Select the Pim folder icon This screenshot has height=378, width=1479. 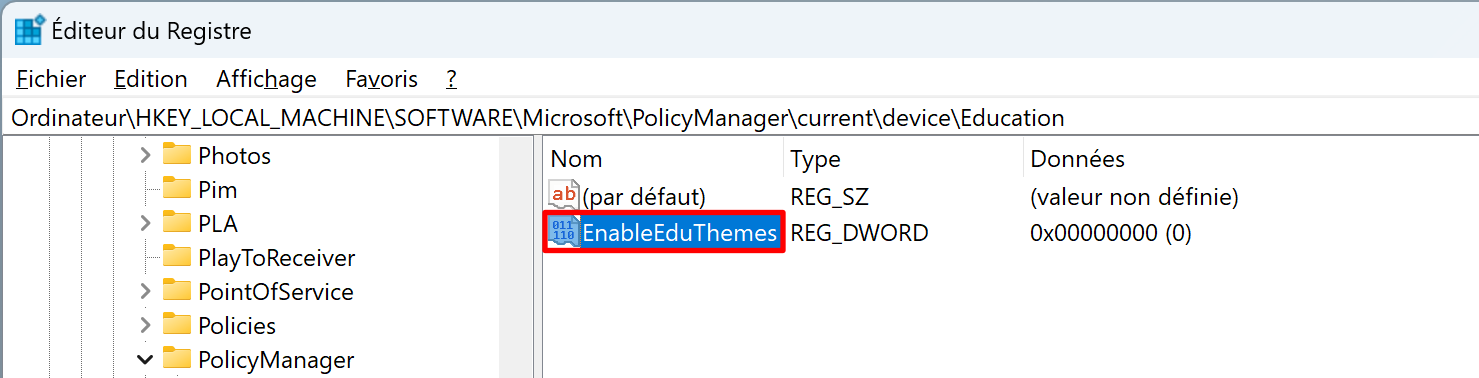176,189
